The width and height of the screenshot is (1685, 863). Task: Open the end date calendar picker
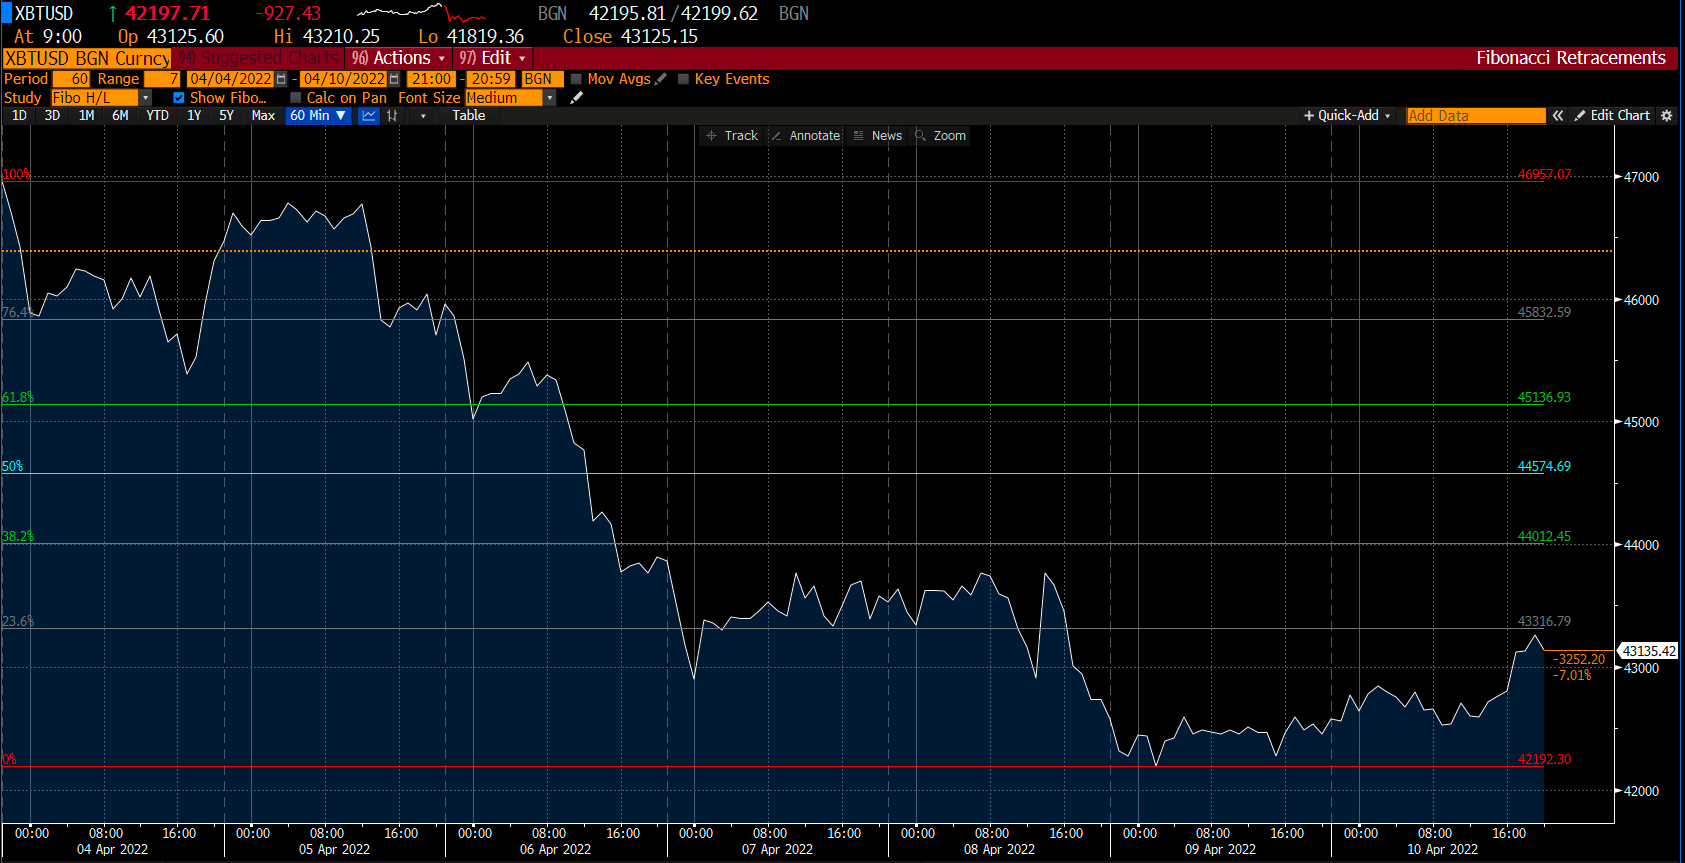(x=394, y=79)
